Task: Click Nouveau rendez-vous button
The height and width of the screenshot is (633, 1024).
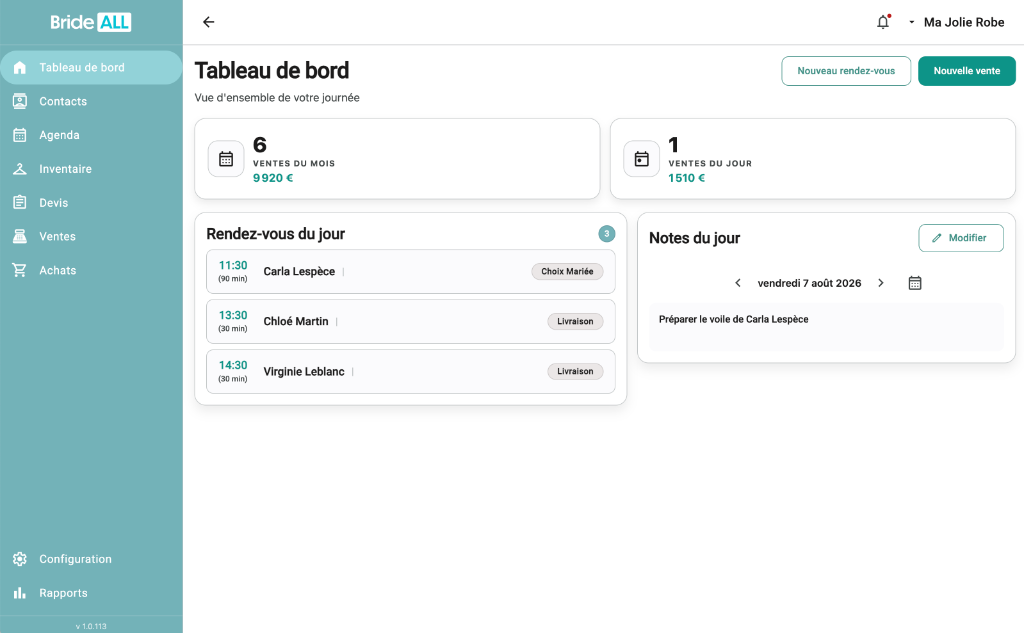Action: pyautogui.click(x=846, y=71)
